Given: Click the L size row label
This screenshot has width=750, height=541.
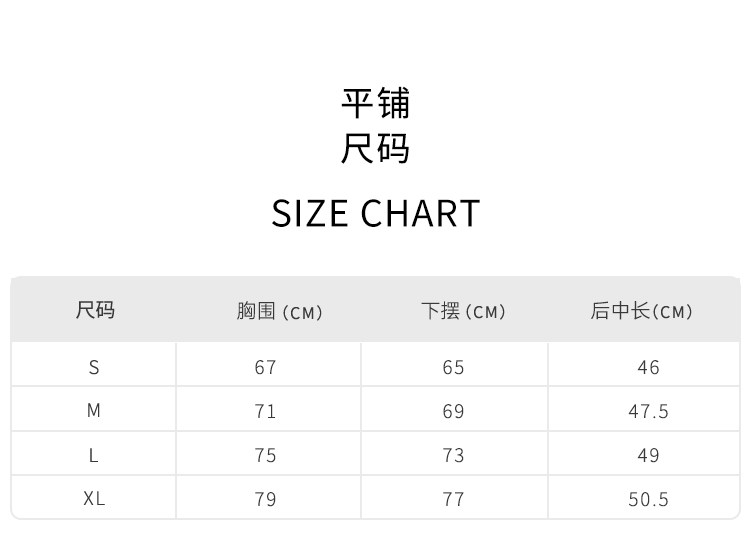Looking at the screenshot, I should click(94, 455).
